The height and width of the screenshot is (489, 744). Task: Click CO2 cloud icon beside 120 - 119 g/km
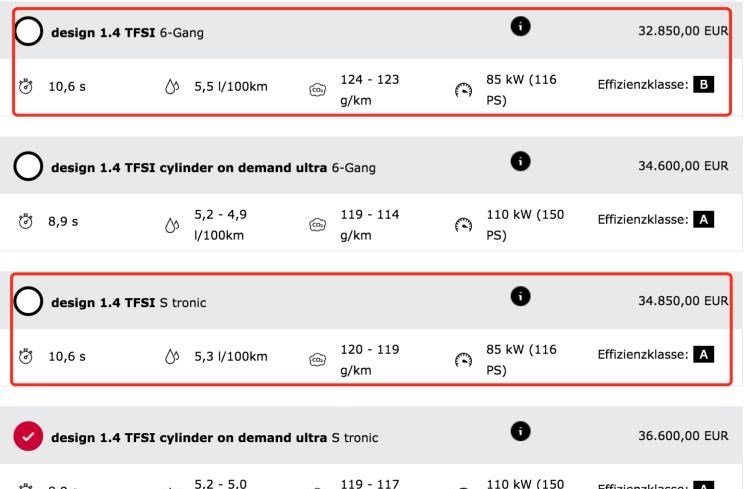[x=317, y=360]
